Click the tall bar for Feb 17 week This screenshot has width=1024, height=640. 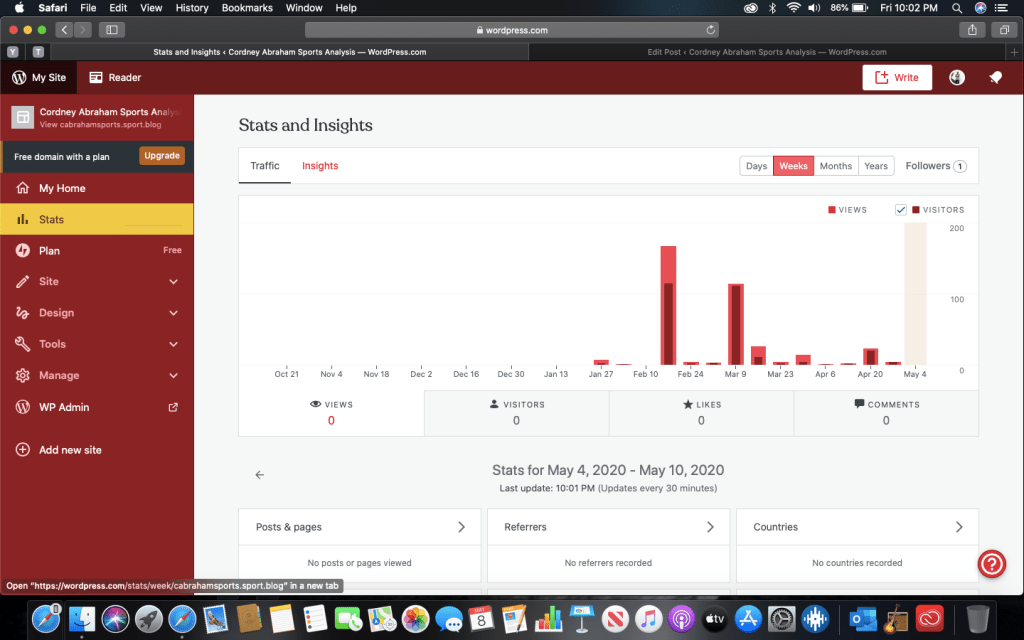point(668,305)
